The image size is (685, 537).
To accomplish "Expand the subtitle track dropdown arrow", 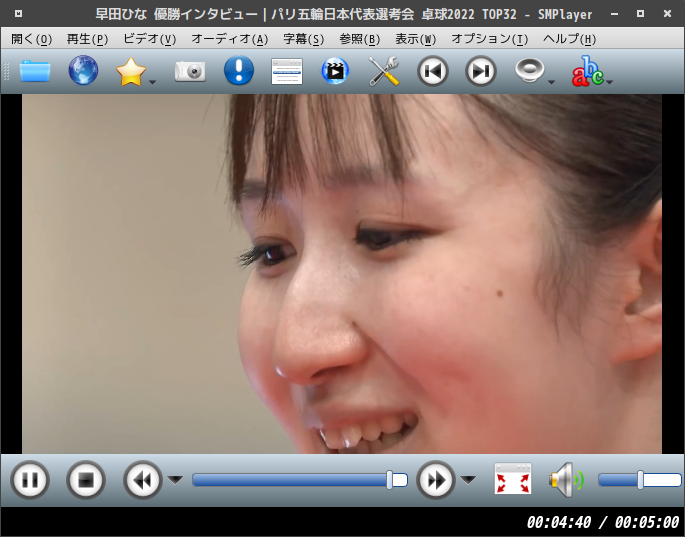I will tap(609, 82).
